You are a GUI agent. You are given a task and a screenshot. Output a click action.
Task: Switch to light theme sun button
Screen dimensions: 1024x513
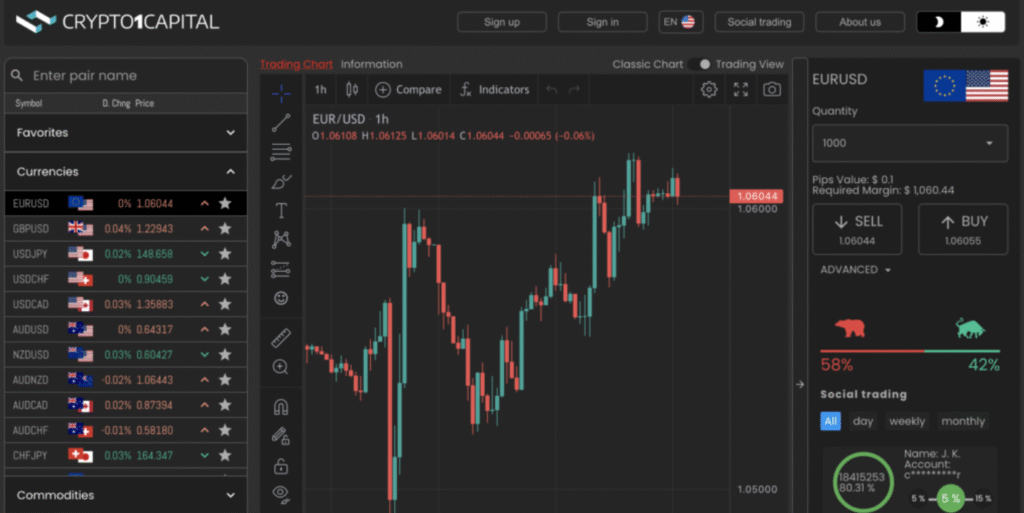[983, 22]
